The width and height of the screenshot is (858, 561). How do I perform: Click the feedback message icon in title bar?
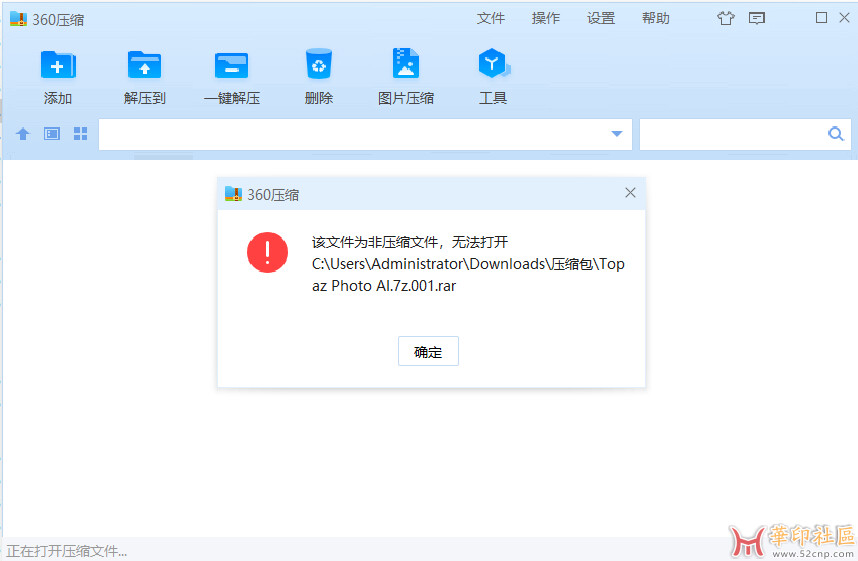[757, 18]
